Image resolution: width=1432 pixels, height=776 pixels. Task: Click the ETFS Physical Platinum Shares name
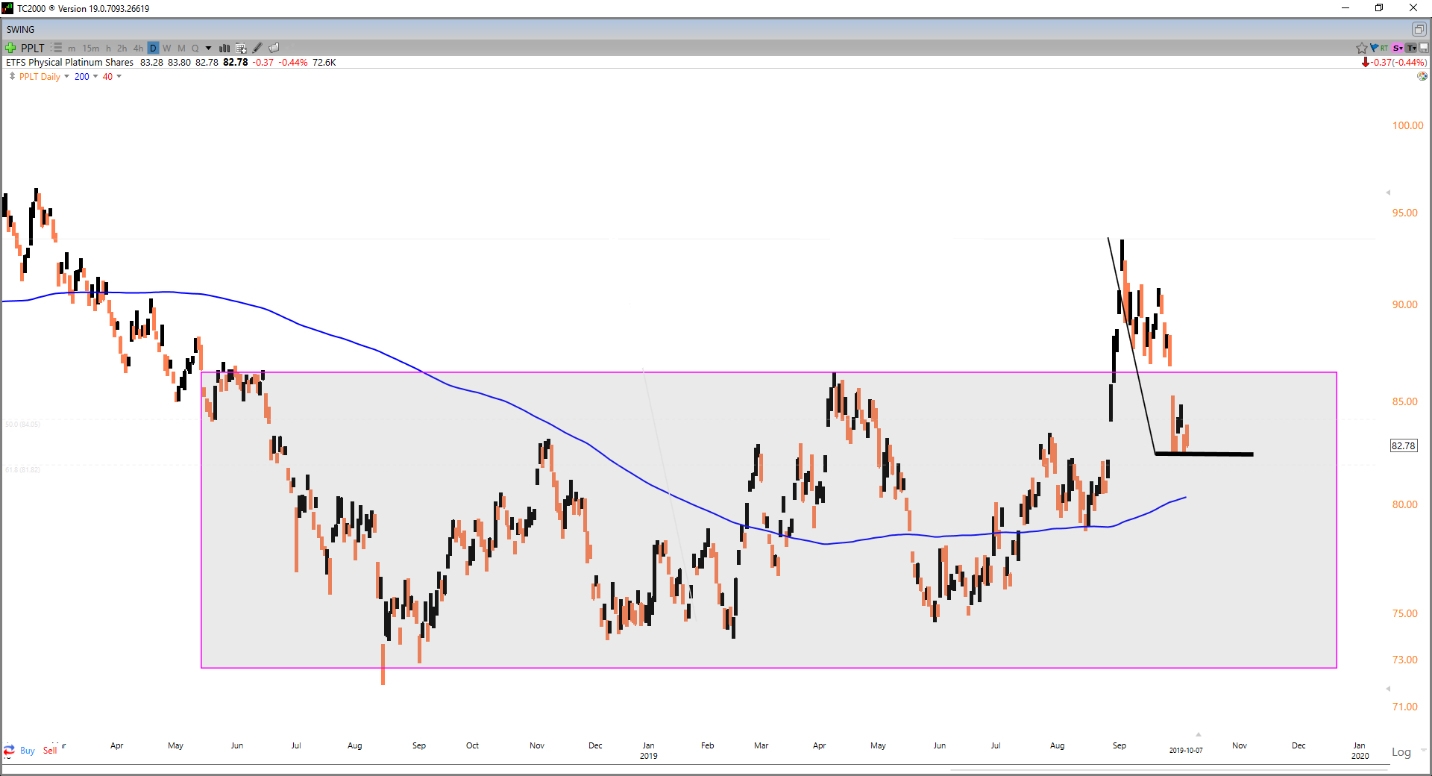click(x=69, y=62)
